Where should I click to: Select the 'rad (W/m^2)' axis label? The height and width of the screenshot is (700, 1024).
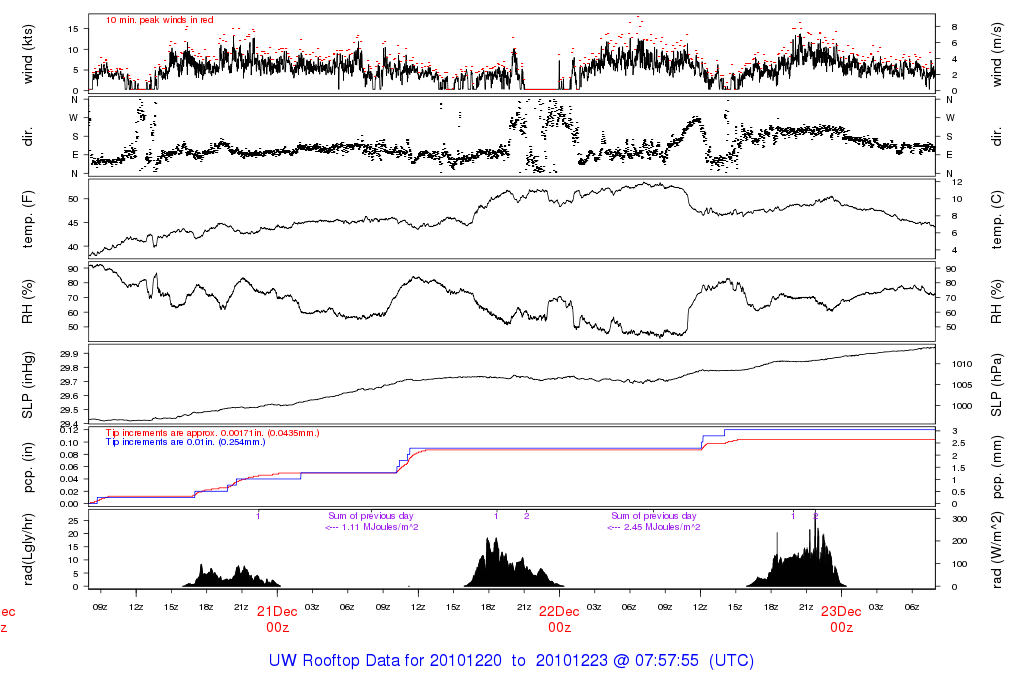point(997,550)
